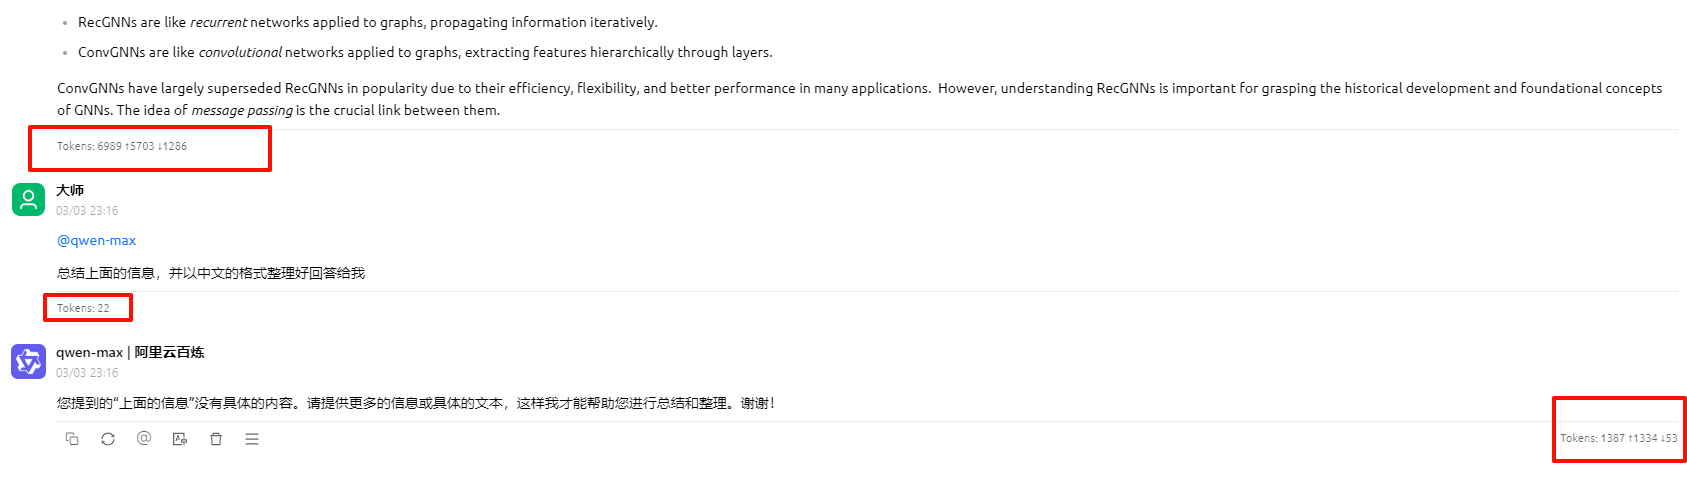The height and width of the screenshot is (487, 1687).
Task: Click the purple qwen-max model avatar
Action: point(28,361)
